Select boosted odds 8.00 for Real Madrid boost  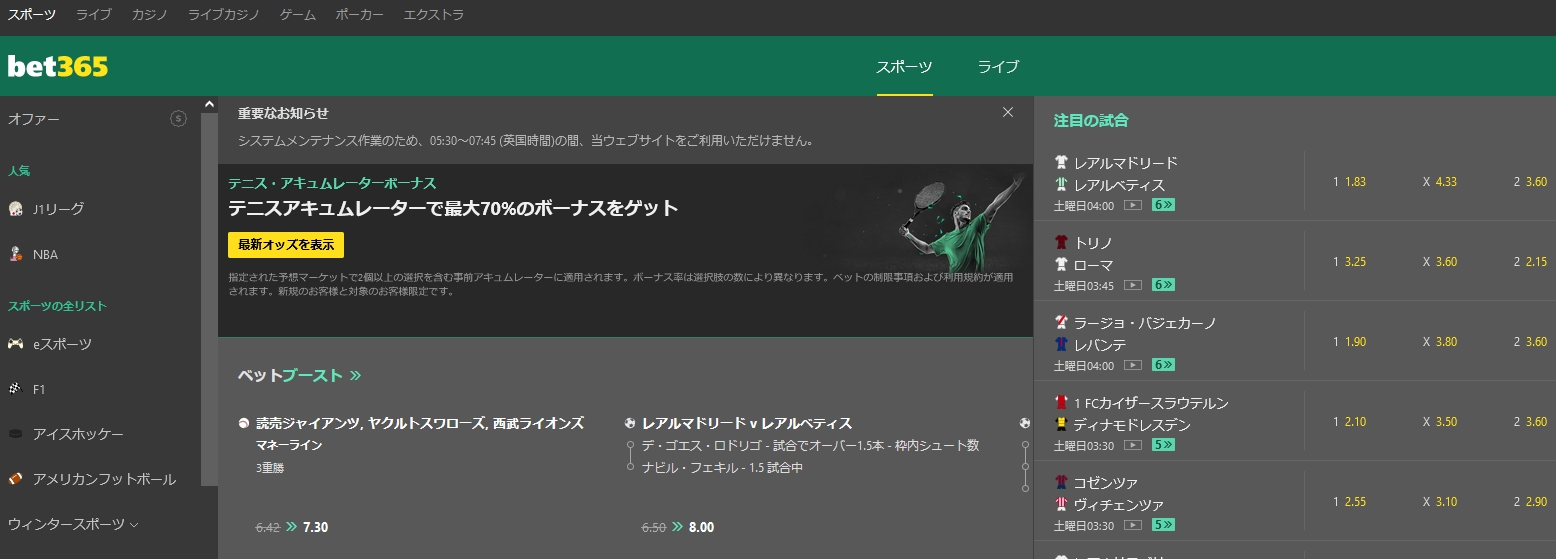click(x=701, y=526)
